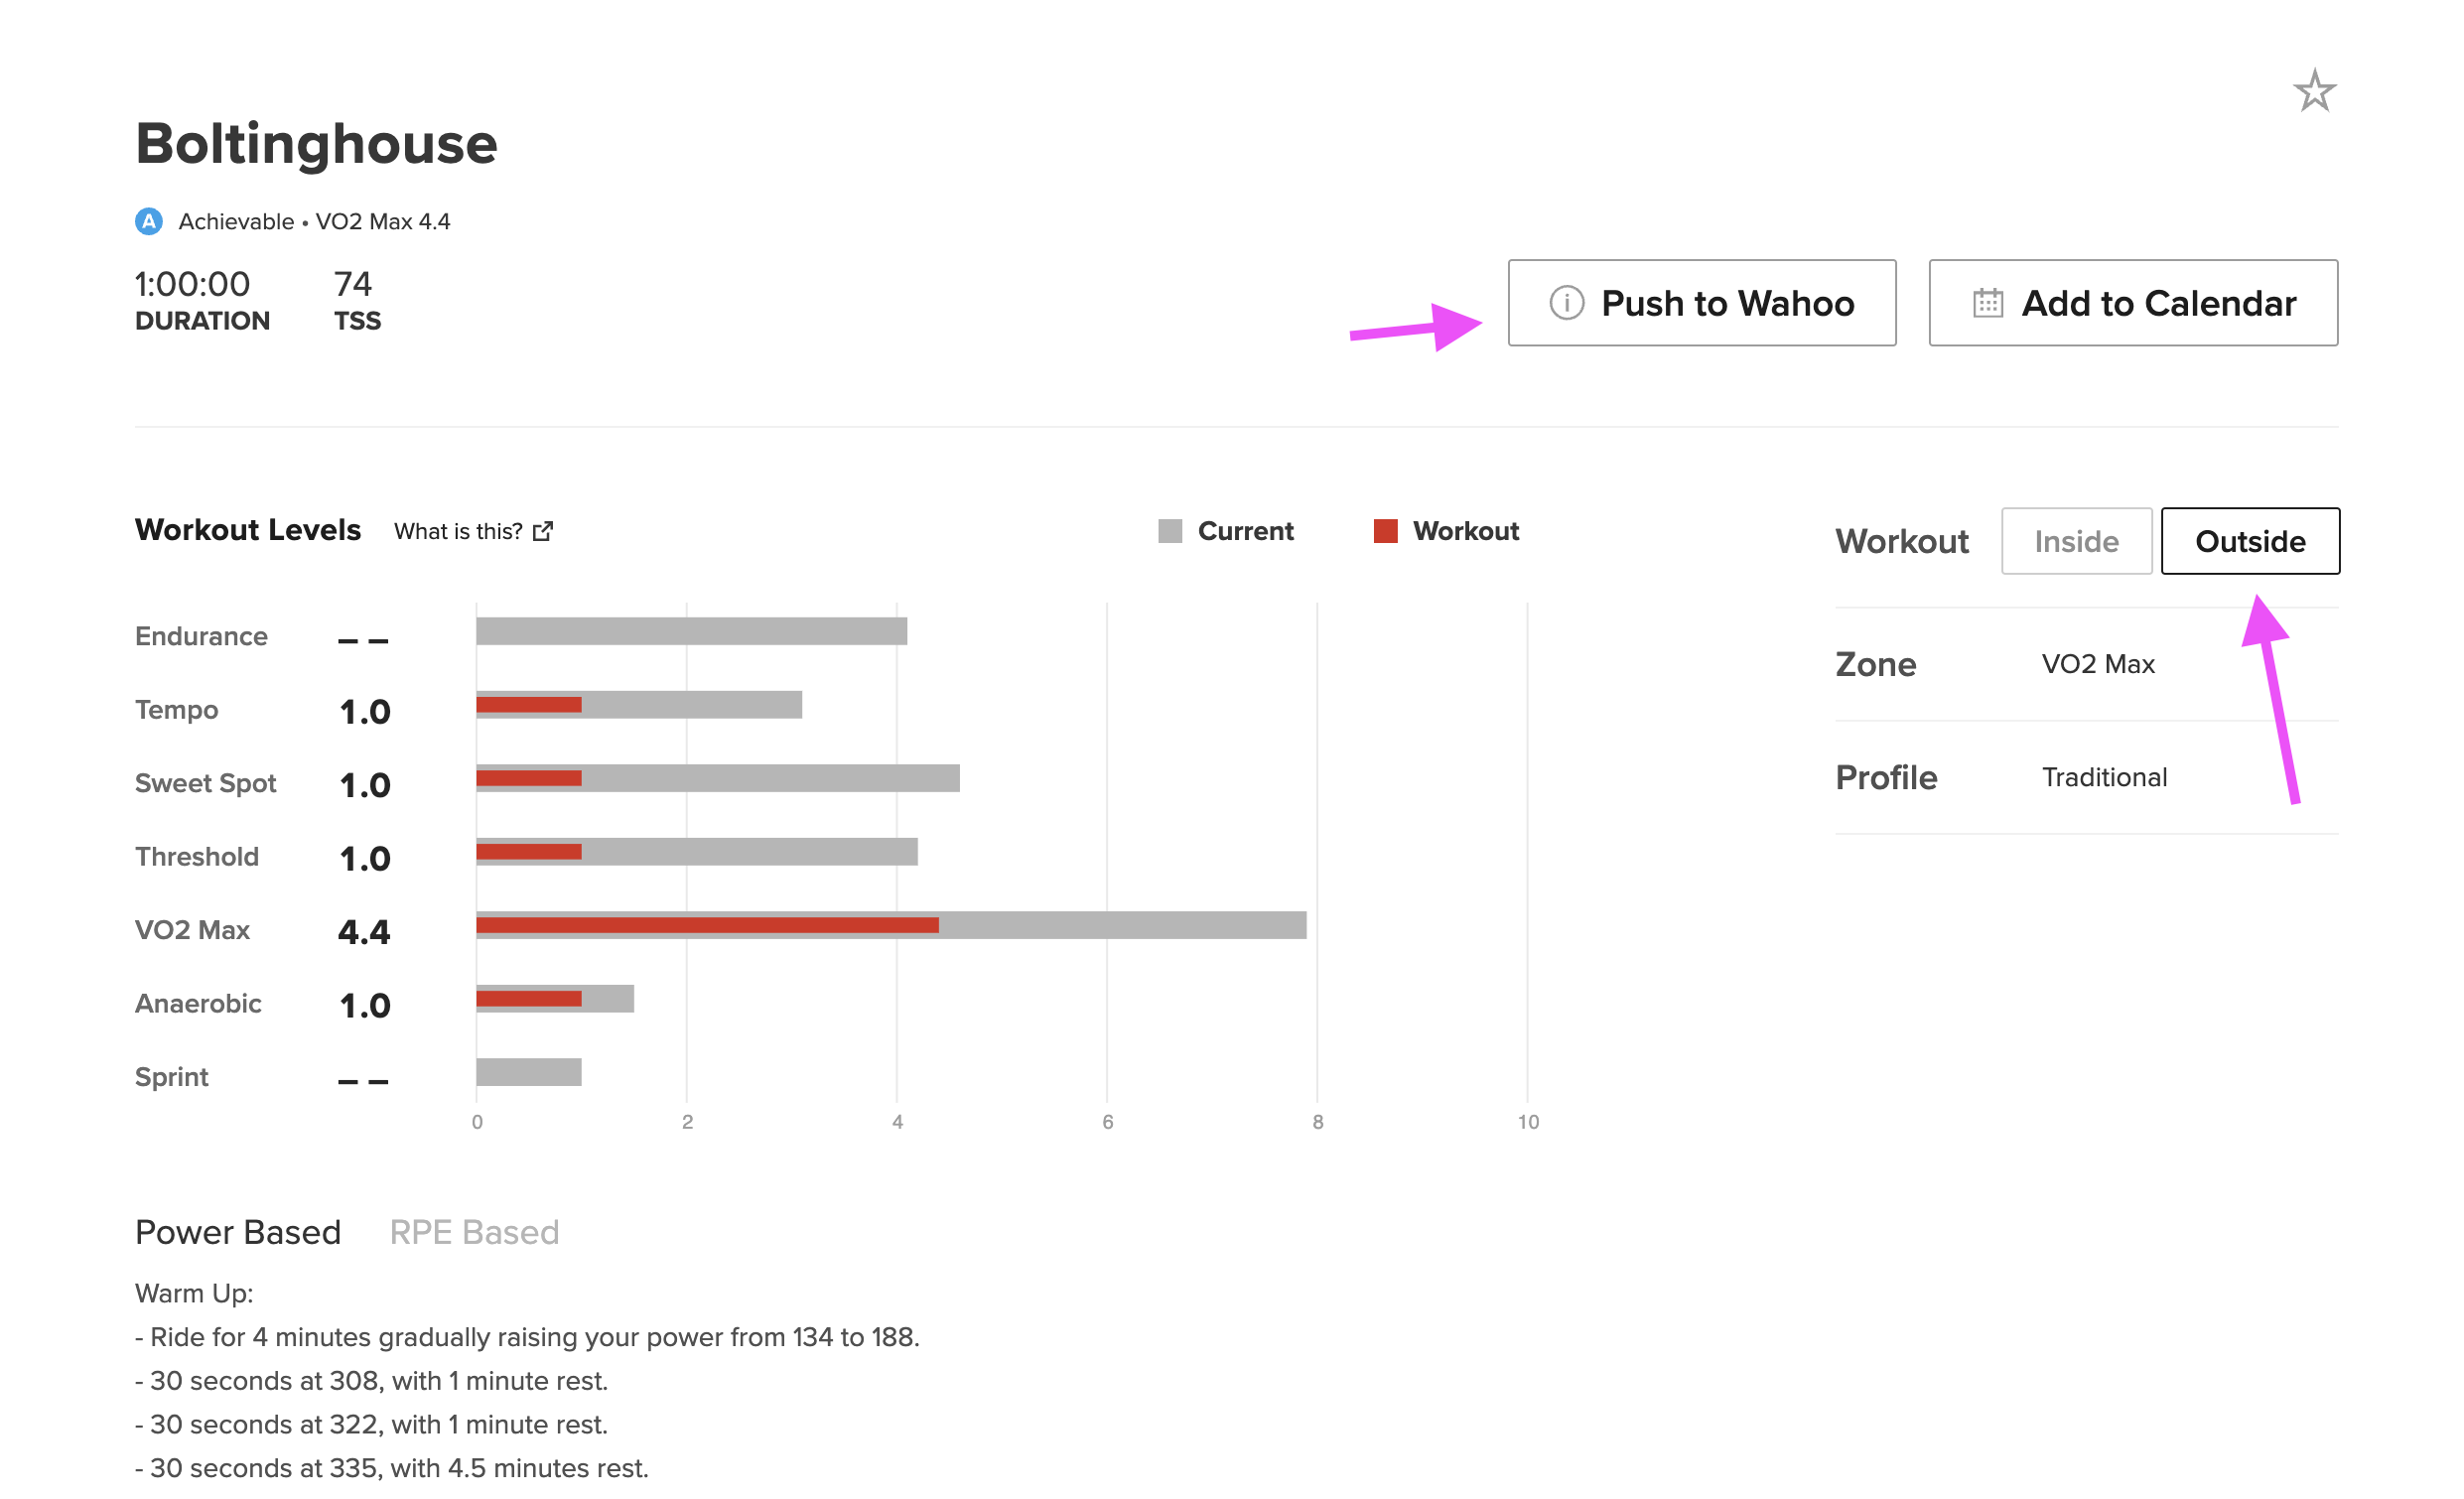This screenshot has width=2464, height=1499.
Task: Select the Outside workout option
Action: click(x=2250, y=541)
